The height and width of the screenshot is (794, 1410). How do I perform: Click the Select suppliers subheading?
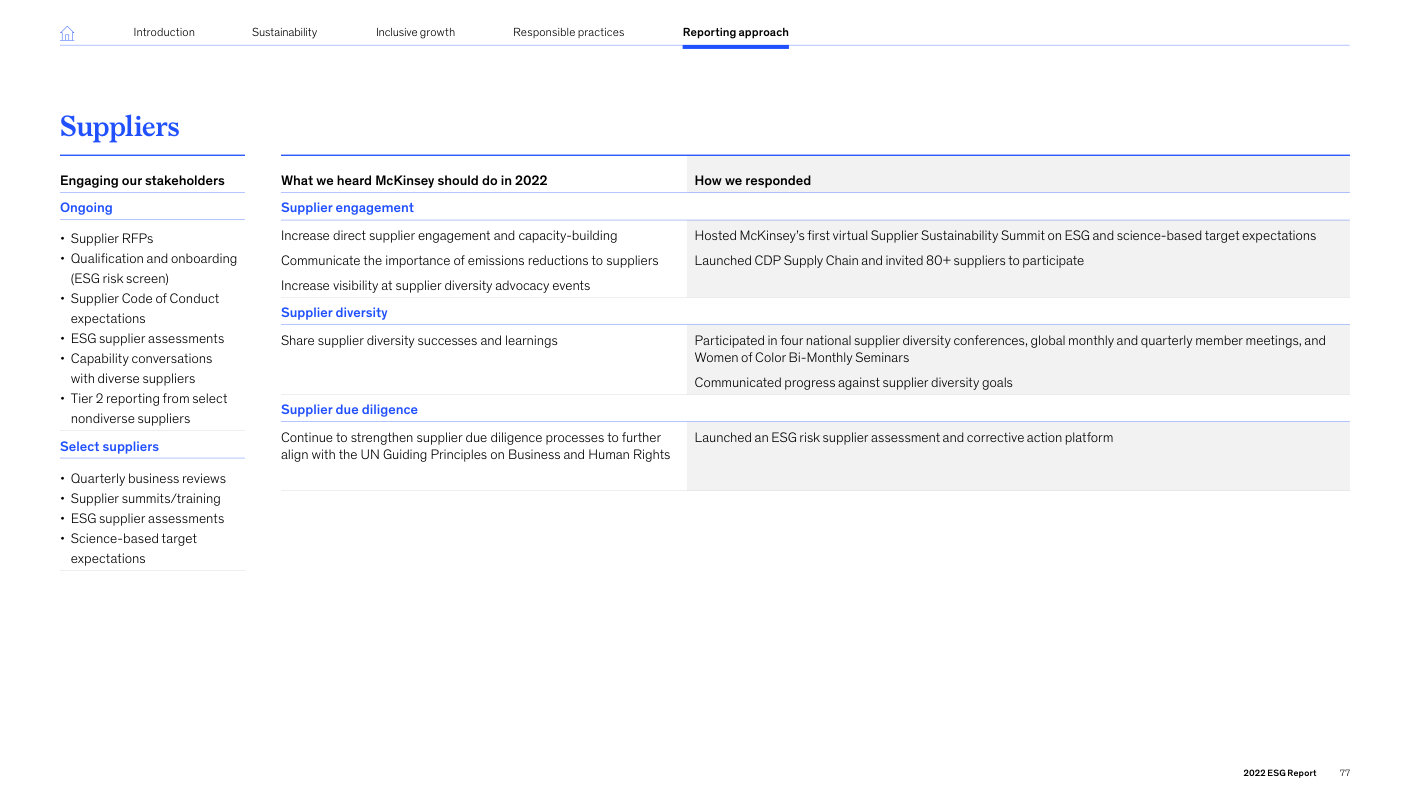click(x=109, y=447)
